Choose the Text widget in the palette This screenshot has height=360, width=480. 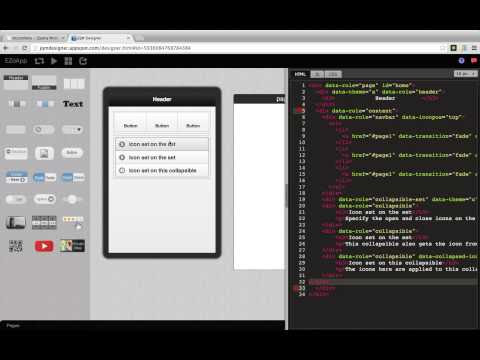click(73, 104)
